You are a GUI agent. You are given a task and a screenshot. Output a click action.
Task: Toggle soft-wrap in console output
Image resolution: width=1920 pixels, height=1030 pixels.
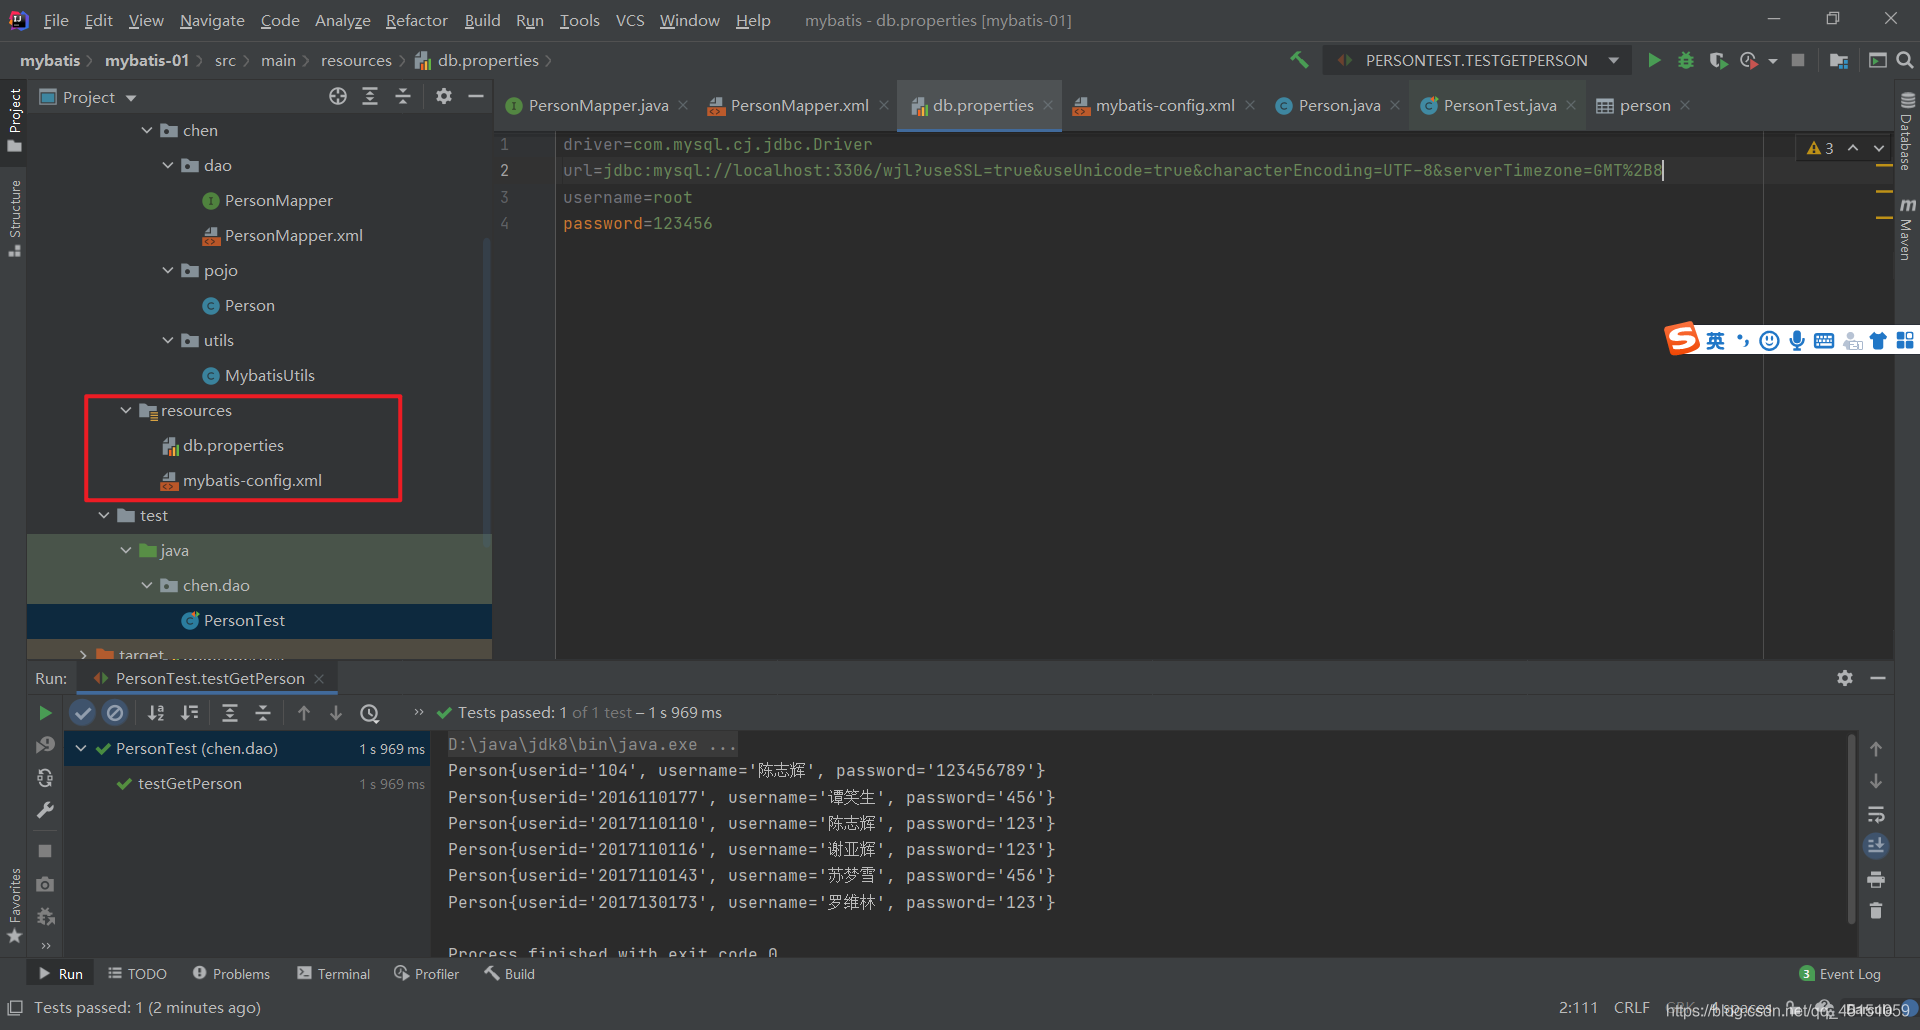coord(1876,814)
